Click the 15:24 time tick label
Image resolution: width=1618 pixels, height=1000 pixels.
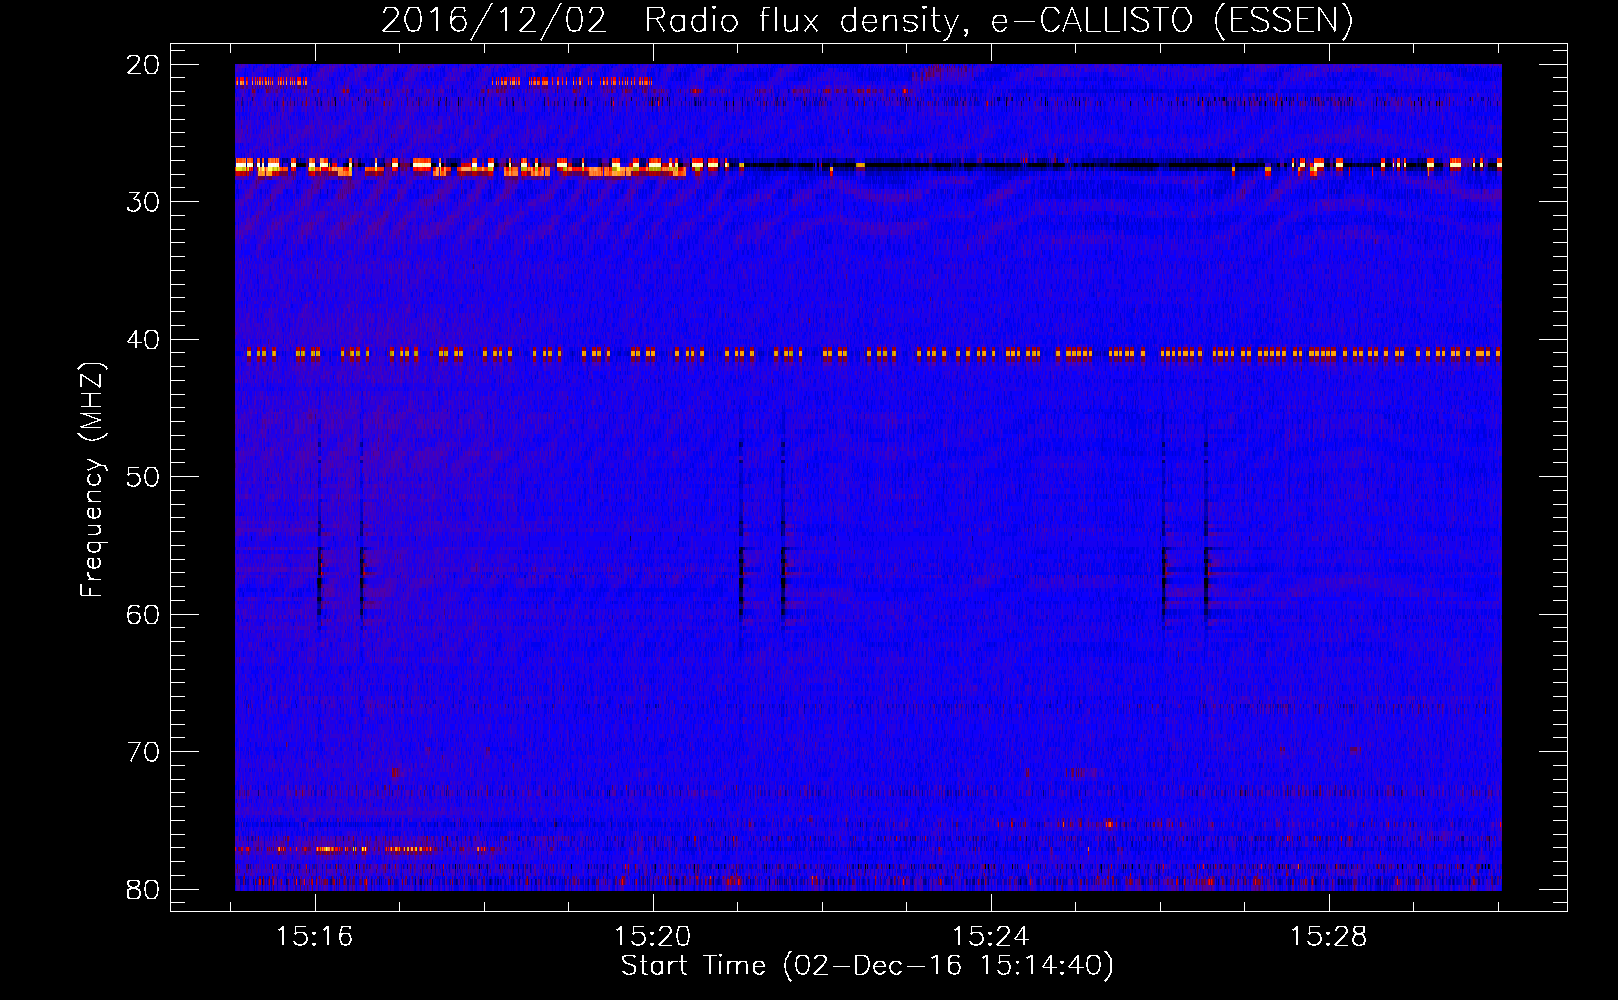pyautogui.click(x=991, y=937)
